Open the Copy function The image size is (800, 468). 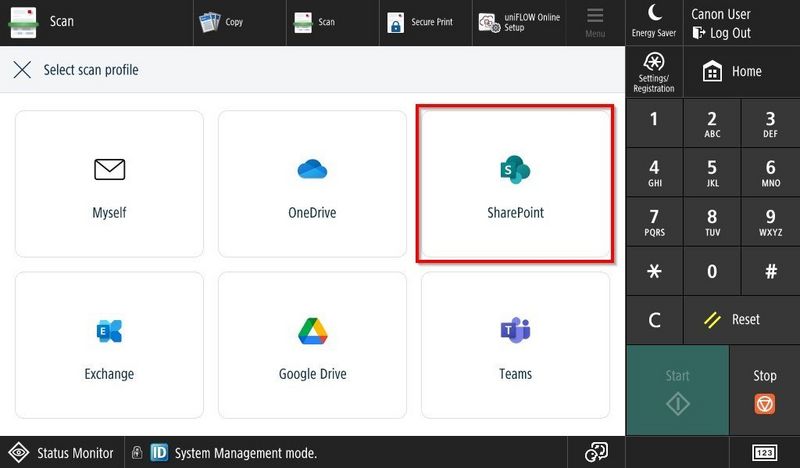coord(221,22)
